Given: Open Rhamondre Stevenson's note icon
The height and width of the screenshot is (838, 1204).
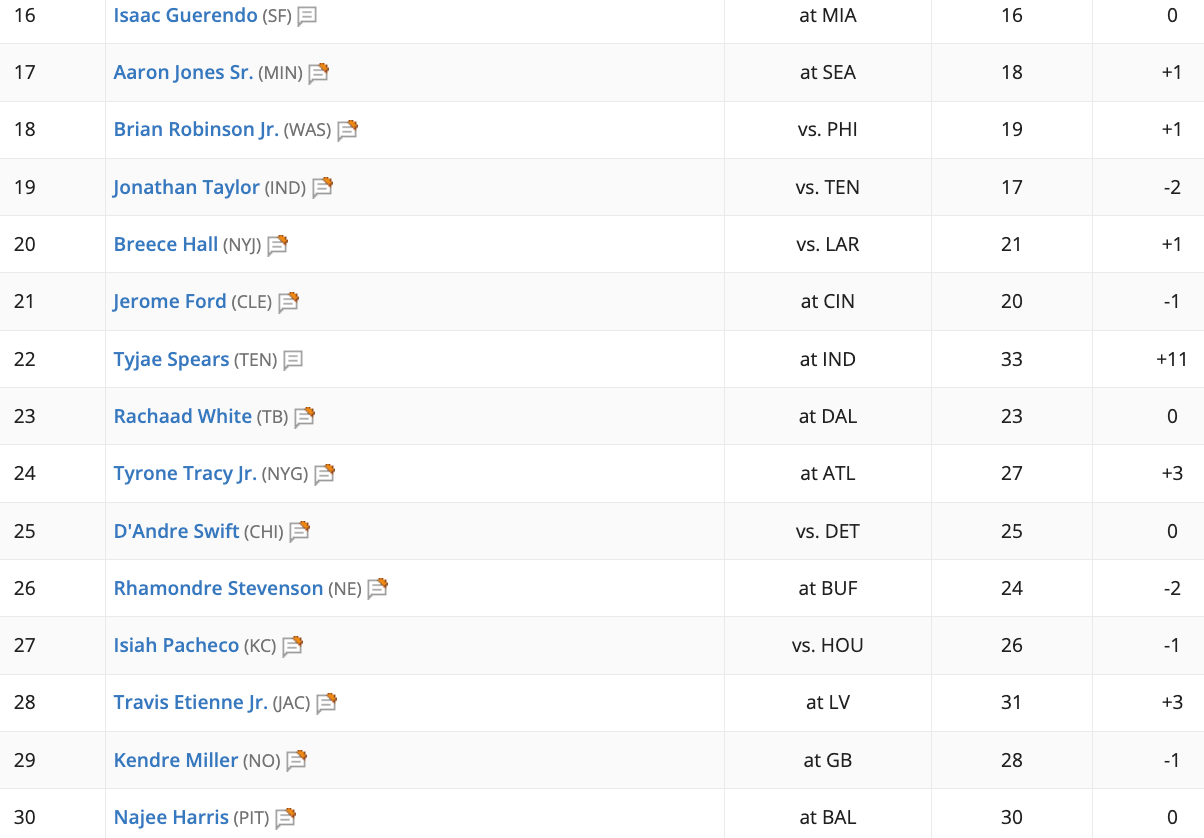Looking at the screenshot, I should [x=377, y=589].
